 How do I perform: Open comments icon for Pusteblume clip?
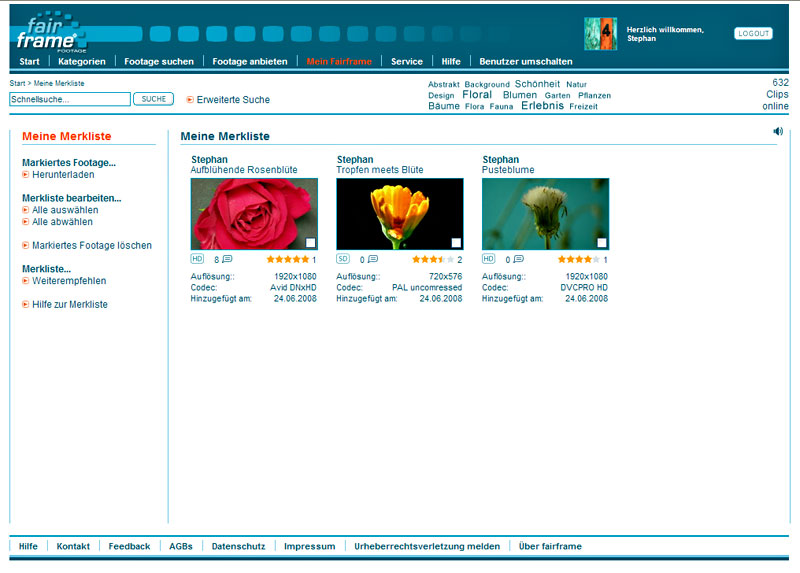coord(519,259)
